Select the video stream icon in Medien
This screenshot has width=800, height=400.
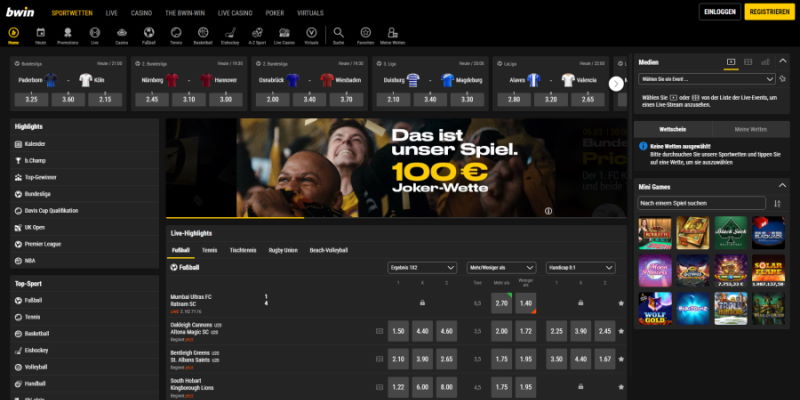pyautogui.click(x=731, y=62)
